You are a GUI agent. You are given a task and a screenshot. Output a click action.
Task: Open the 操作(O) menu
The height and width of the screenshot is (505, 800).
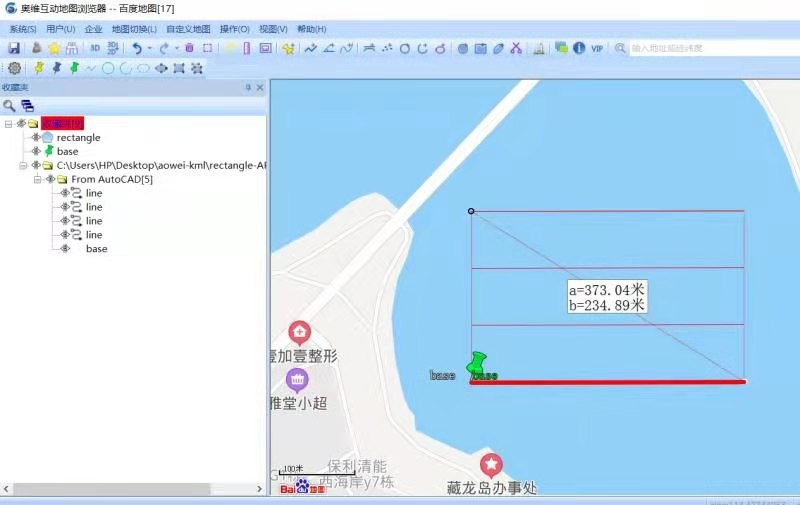click(235, 29)
